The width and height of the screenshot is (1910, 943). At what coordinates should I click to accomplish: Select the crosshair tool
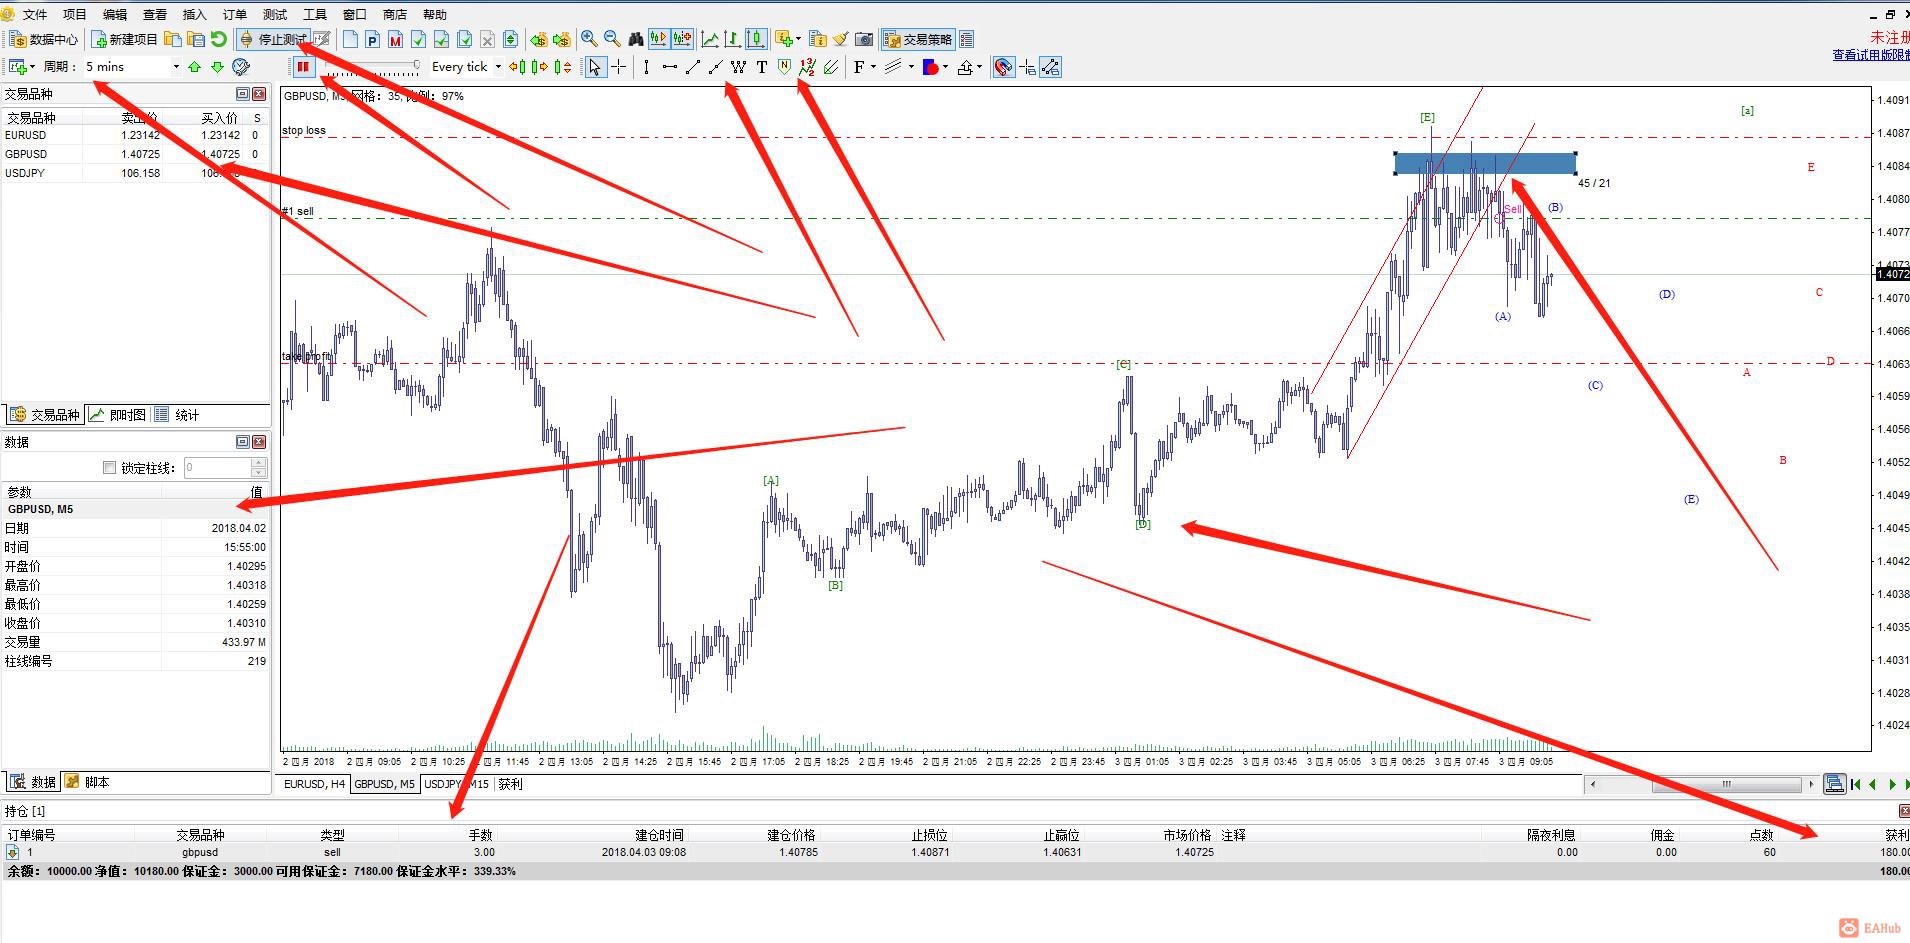(x=619, y=67)
